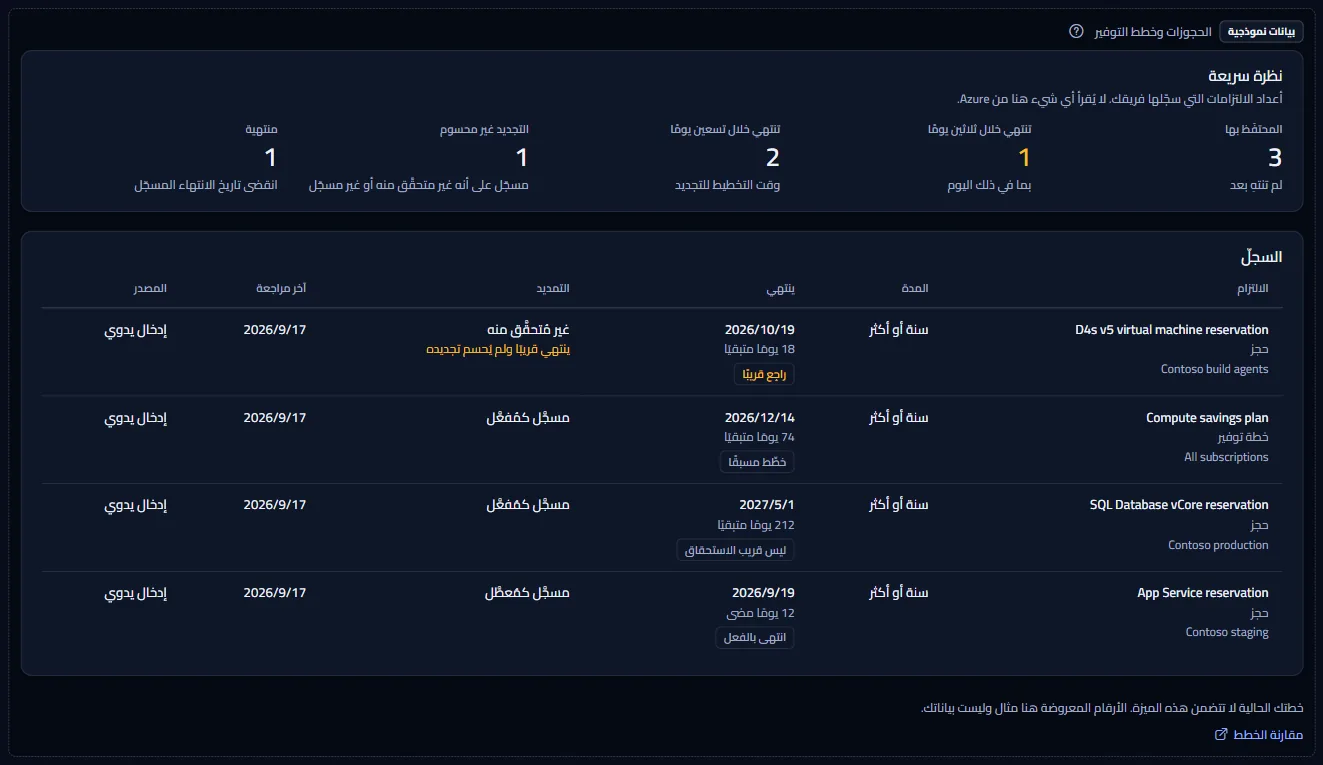1323x765 pixels.
Task: Click the 'انقضى تاريخ الانتهاء المسجّل' caption
Action: coord(206,186)
